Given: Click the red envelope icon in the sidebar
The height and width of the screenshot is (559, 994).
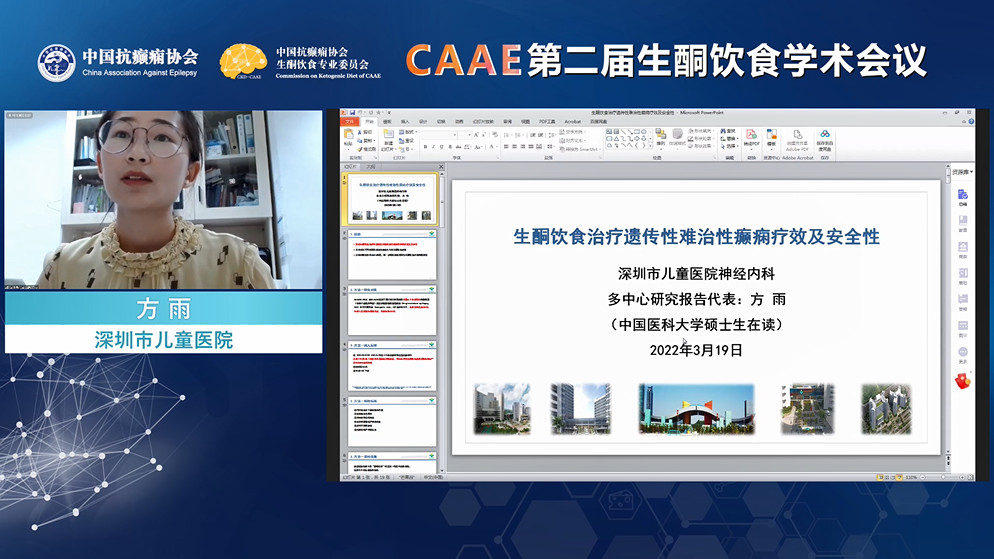Looking at the screenshot, I should [963, 381].
